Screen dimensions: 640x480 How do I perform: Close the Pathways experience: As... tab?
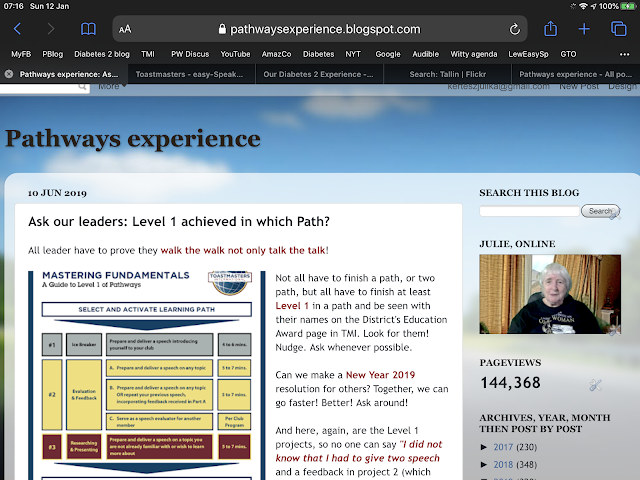(x=9, y=74)
